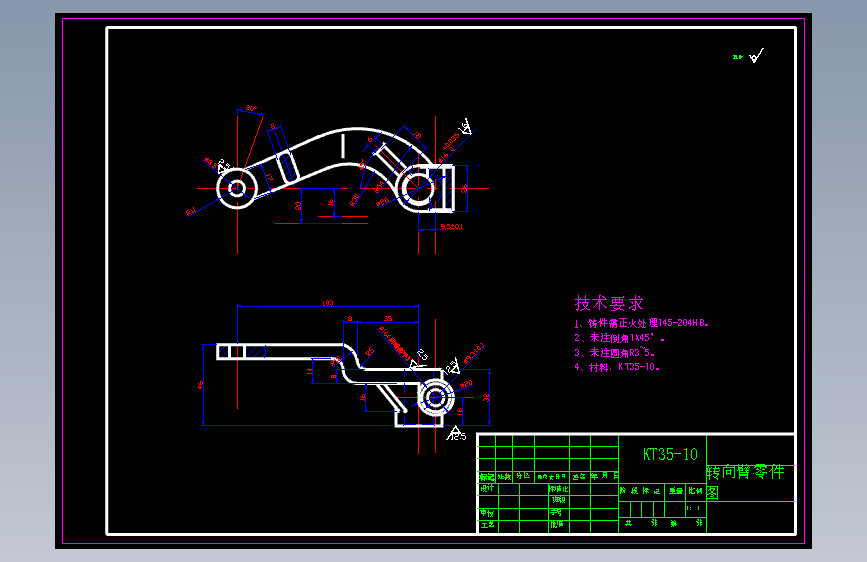
Task: Click the 比例 header cell
Action: point(696,491)
